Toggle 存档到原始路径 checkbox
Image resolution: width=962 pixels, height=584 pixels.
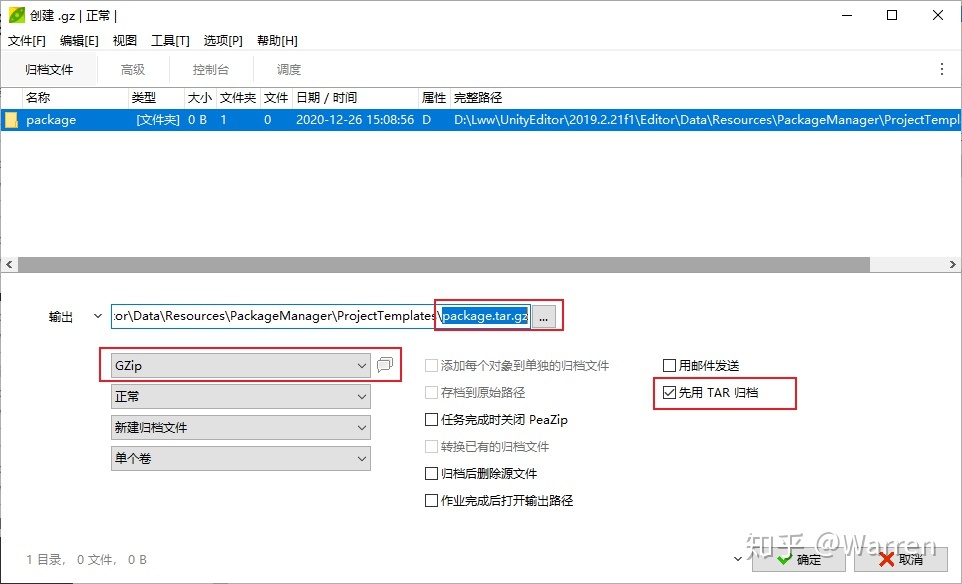point(431,393)
